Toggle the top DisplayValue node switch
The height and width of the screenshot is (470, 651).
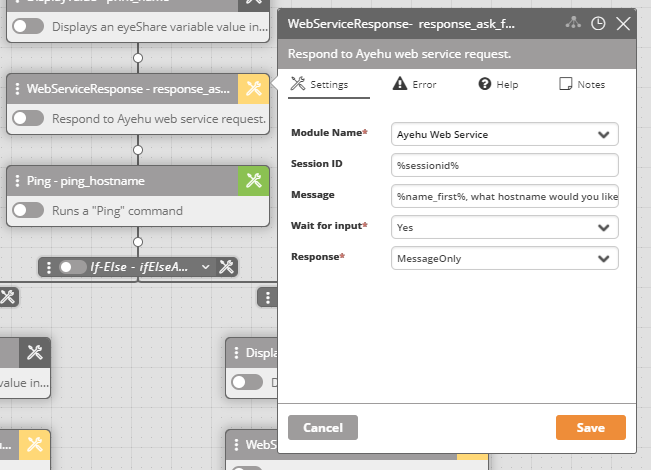coord(28,27)
